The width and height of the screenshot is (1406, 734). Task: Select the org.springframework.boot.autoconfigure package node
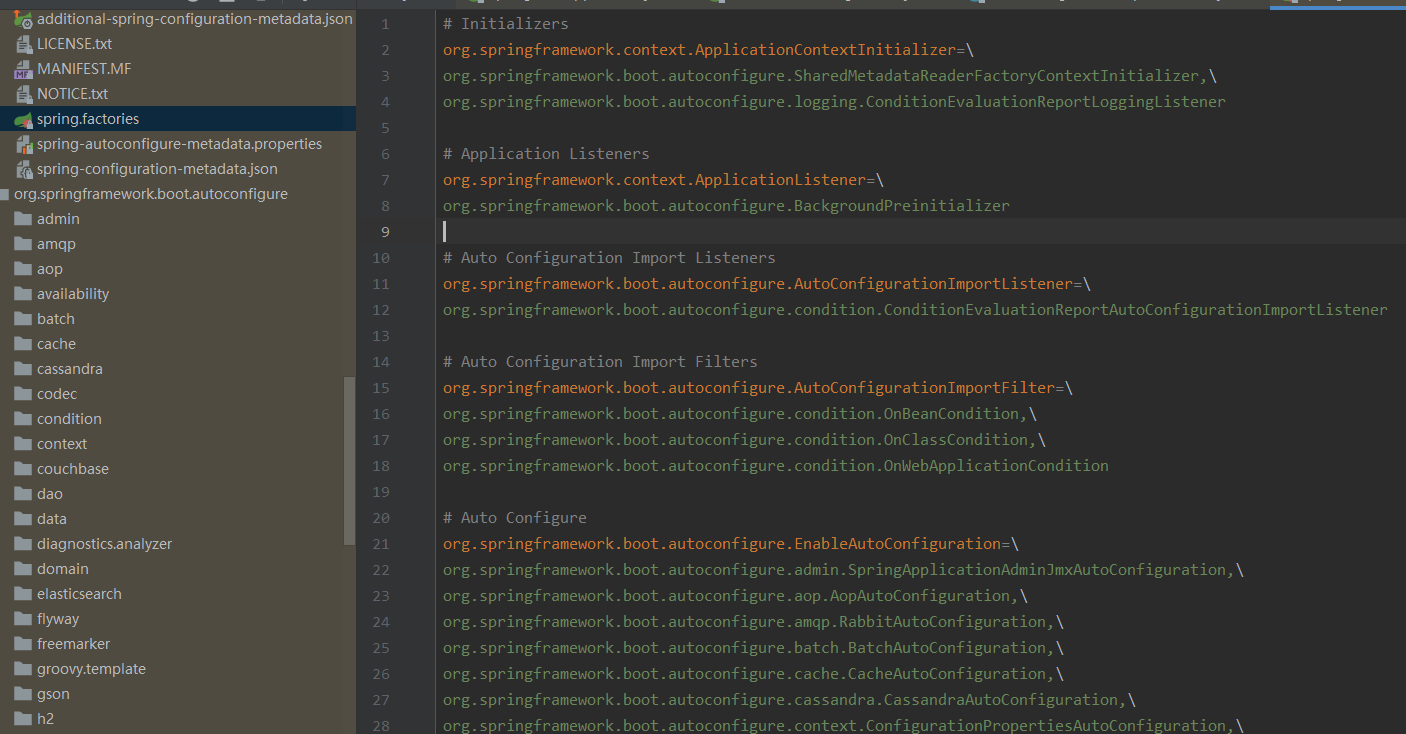[x=150, y=194]
